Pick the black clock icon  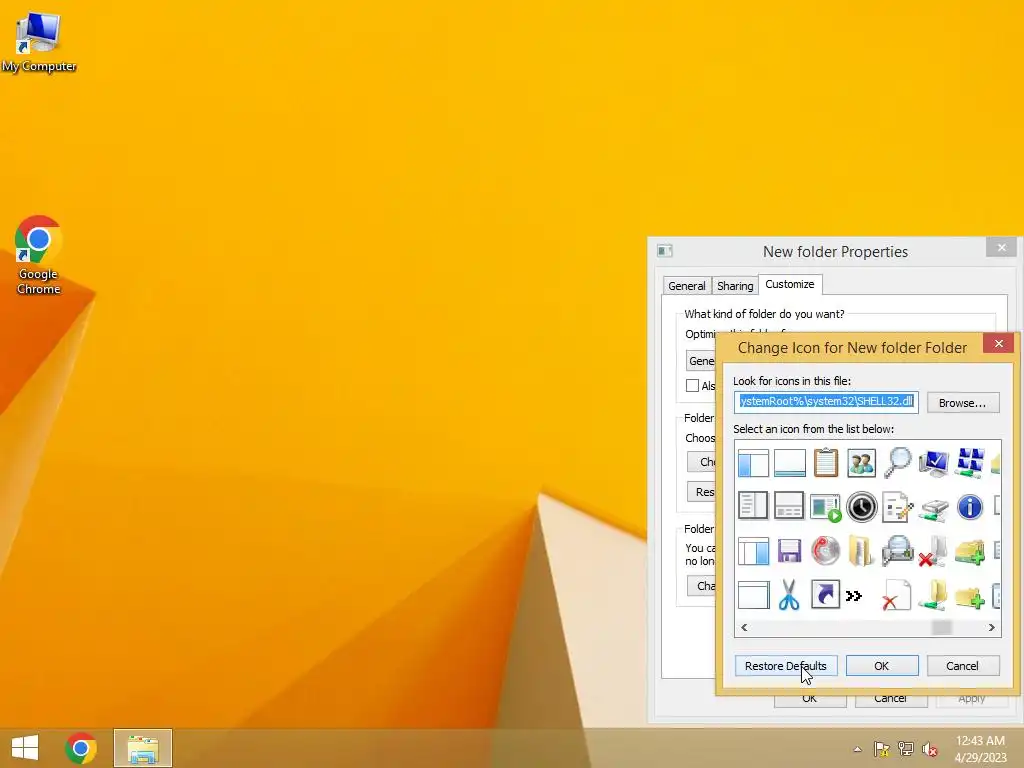coord(861,507)
